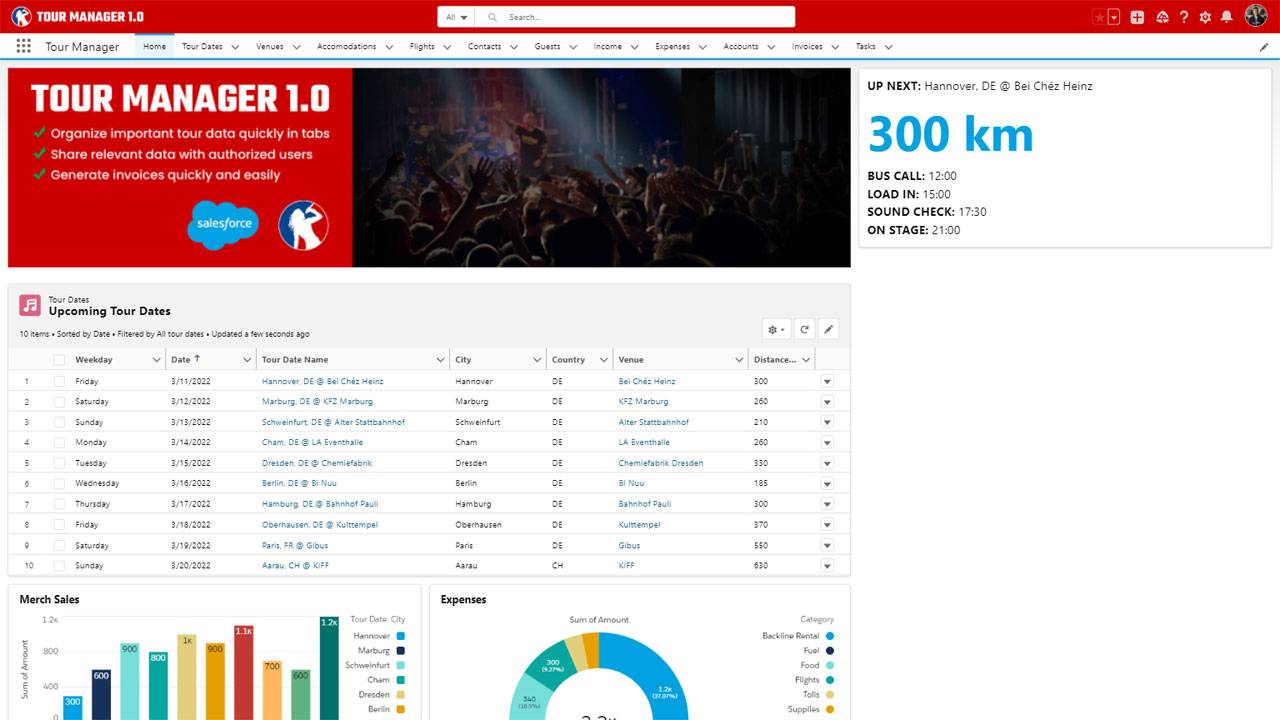This screenshot has width=1280, height=720.
Task: Select the checkbox for the Dresden row
Action: coord(59,463)
